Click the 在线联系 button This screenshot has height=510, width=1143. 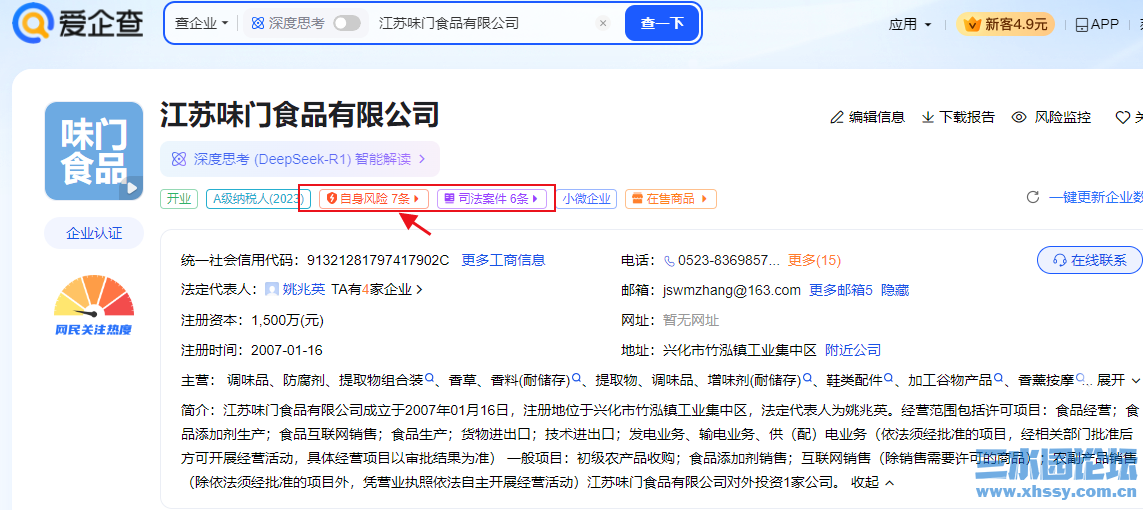[1089, 260]
